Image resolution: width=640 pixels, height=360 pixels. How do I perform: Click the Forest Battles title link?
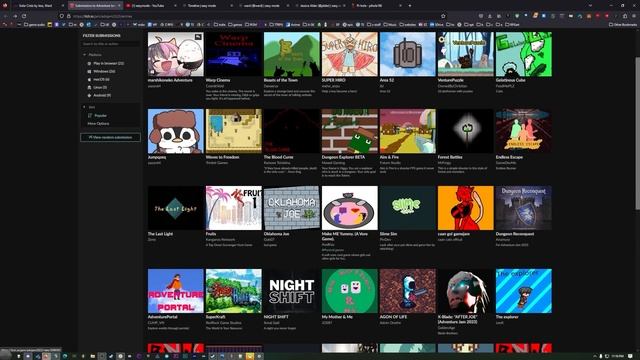point(450,157)
